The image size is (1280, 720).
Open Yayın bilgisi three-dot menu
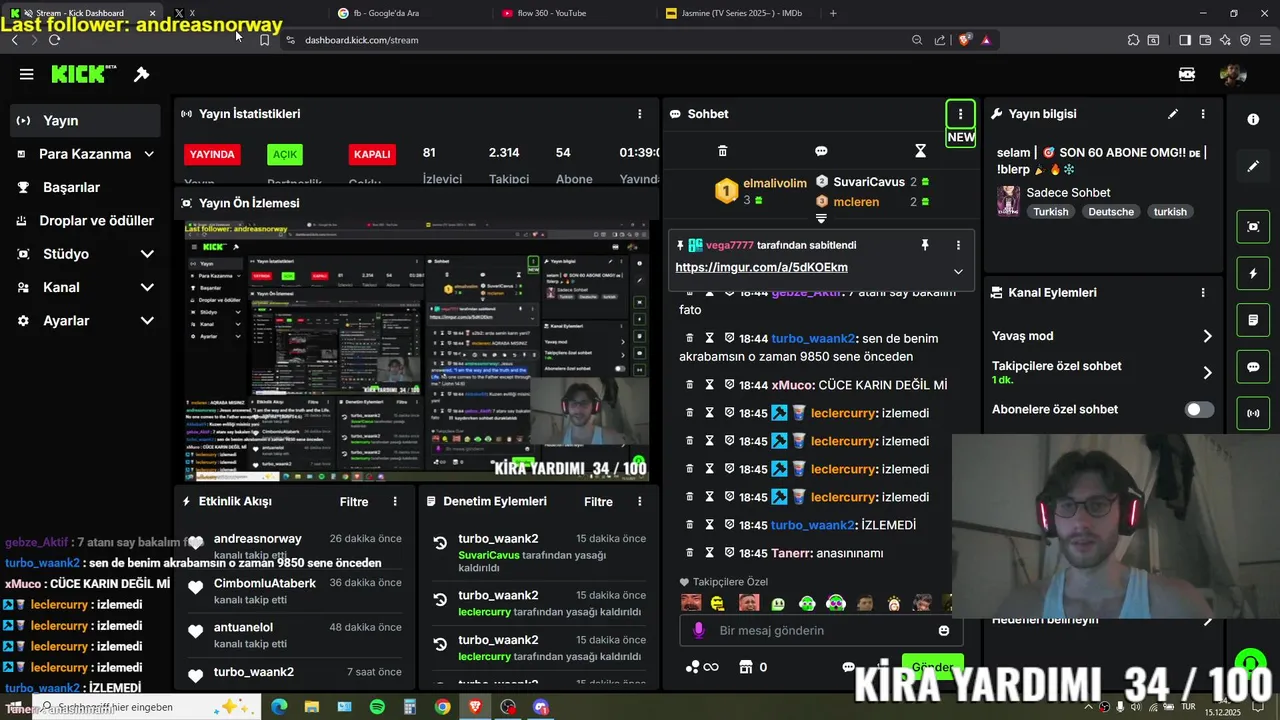pos(1203,114)
